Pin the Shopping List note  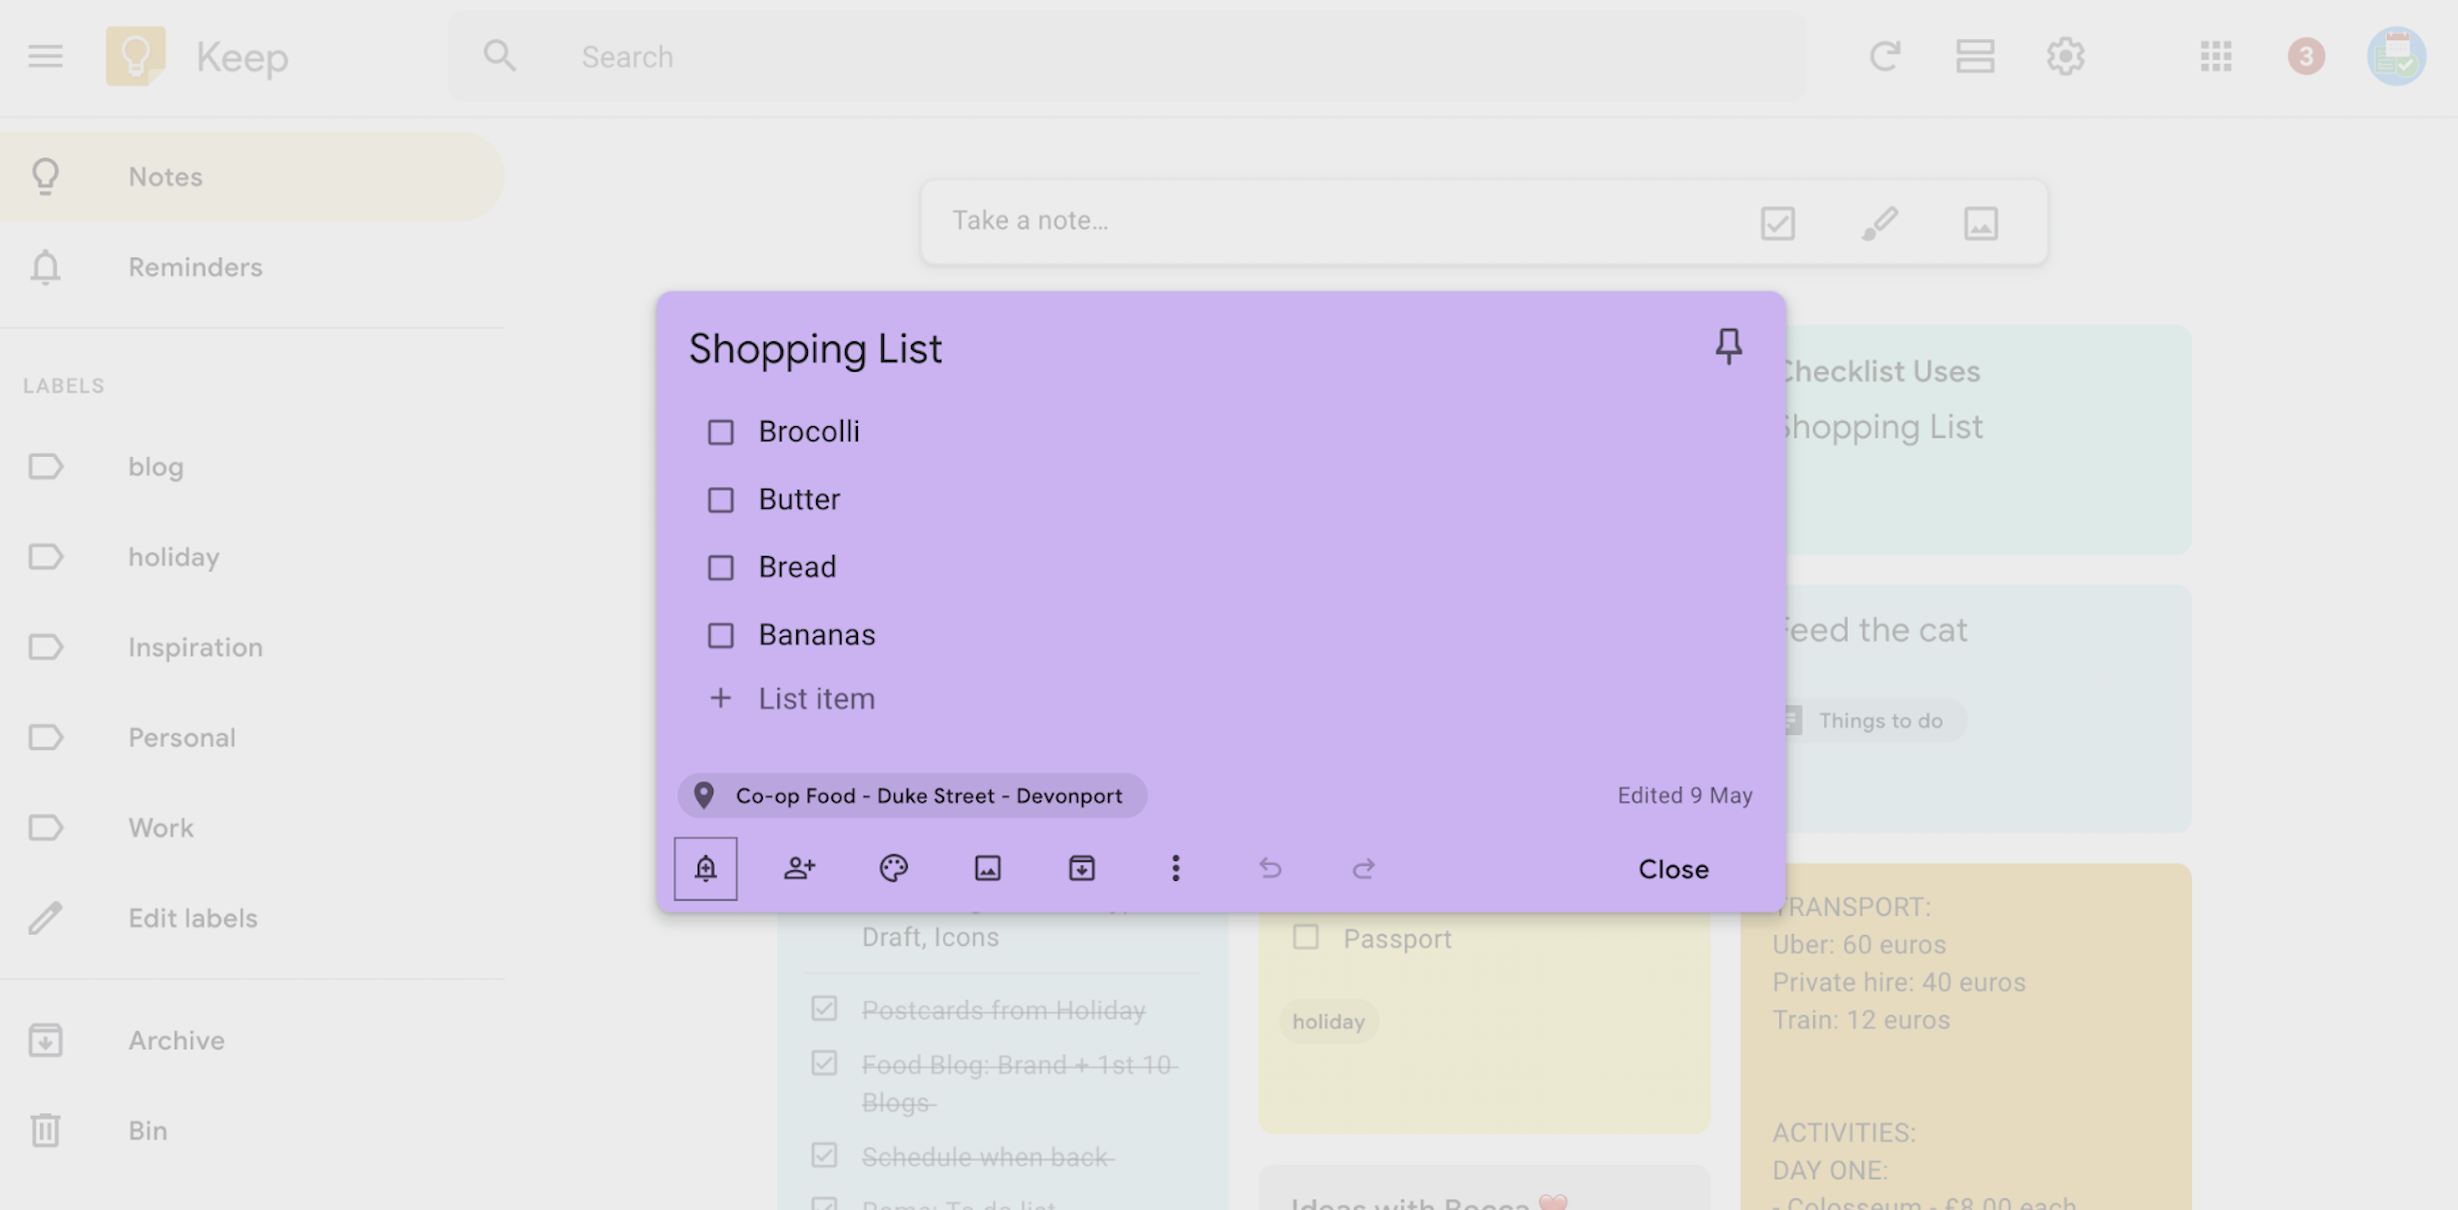pos(1728,347)
